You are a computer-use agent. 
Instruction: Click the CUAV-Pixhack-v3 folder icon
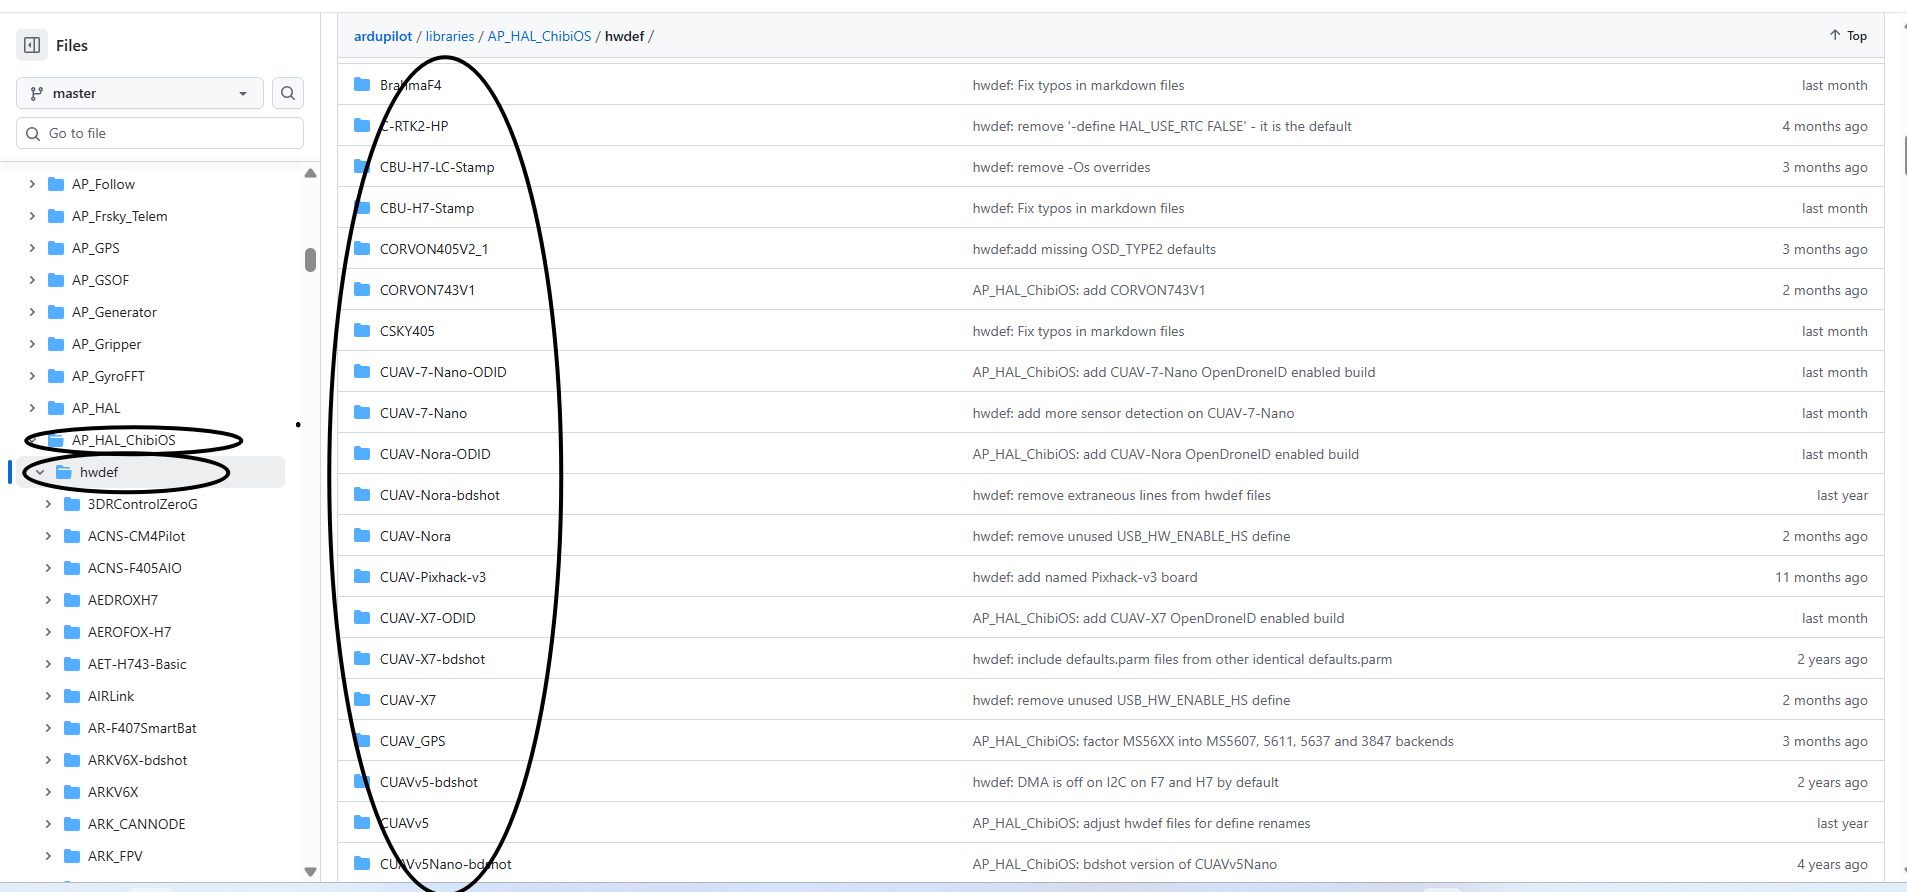pos(362,577)
